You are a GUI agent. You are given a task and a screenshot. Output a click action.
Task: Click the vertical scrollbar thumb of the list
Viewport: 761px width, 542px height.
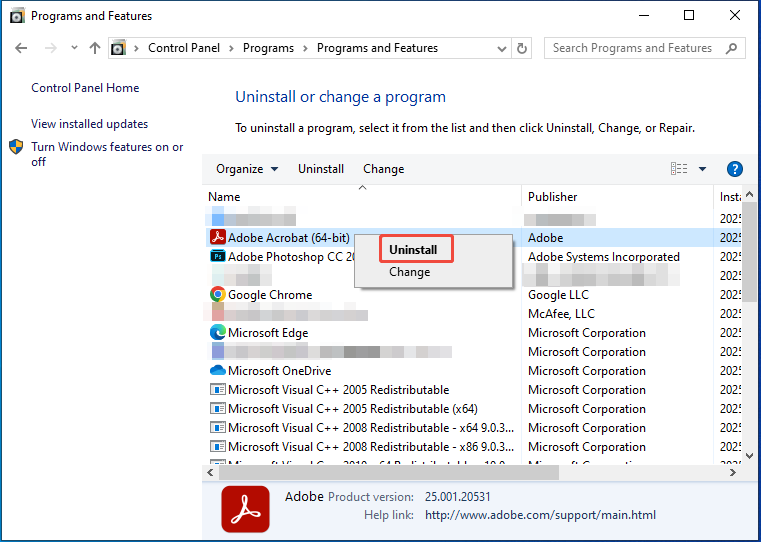point(749,252)
